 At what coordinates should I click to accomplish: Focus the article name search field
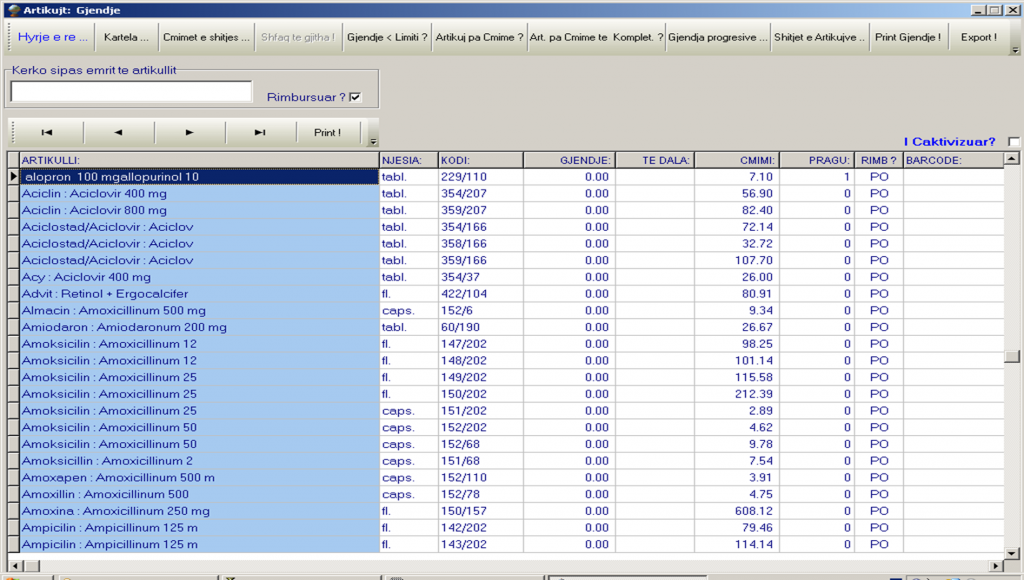click(131, 92)
